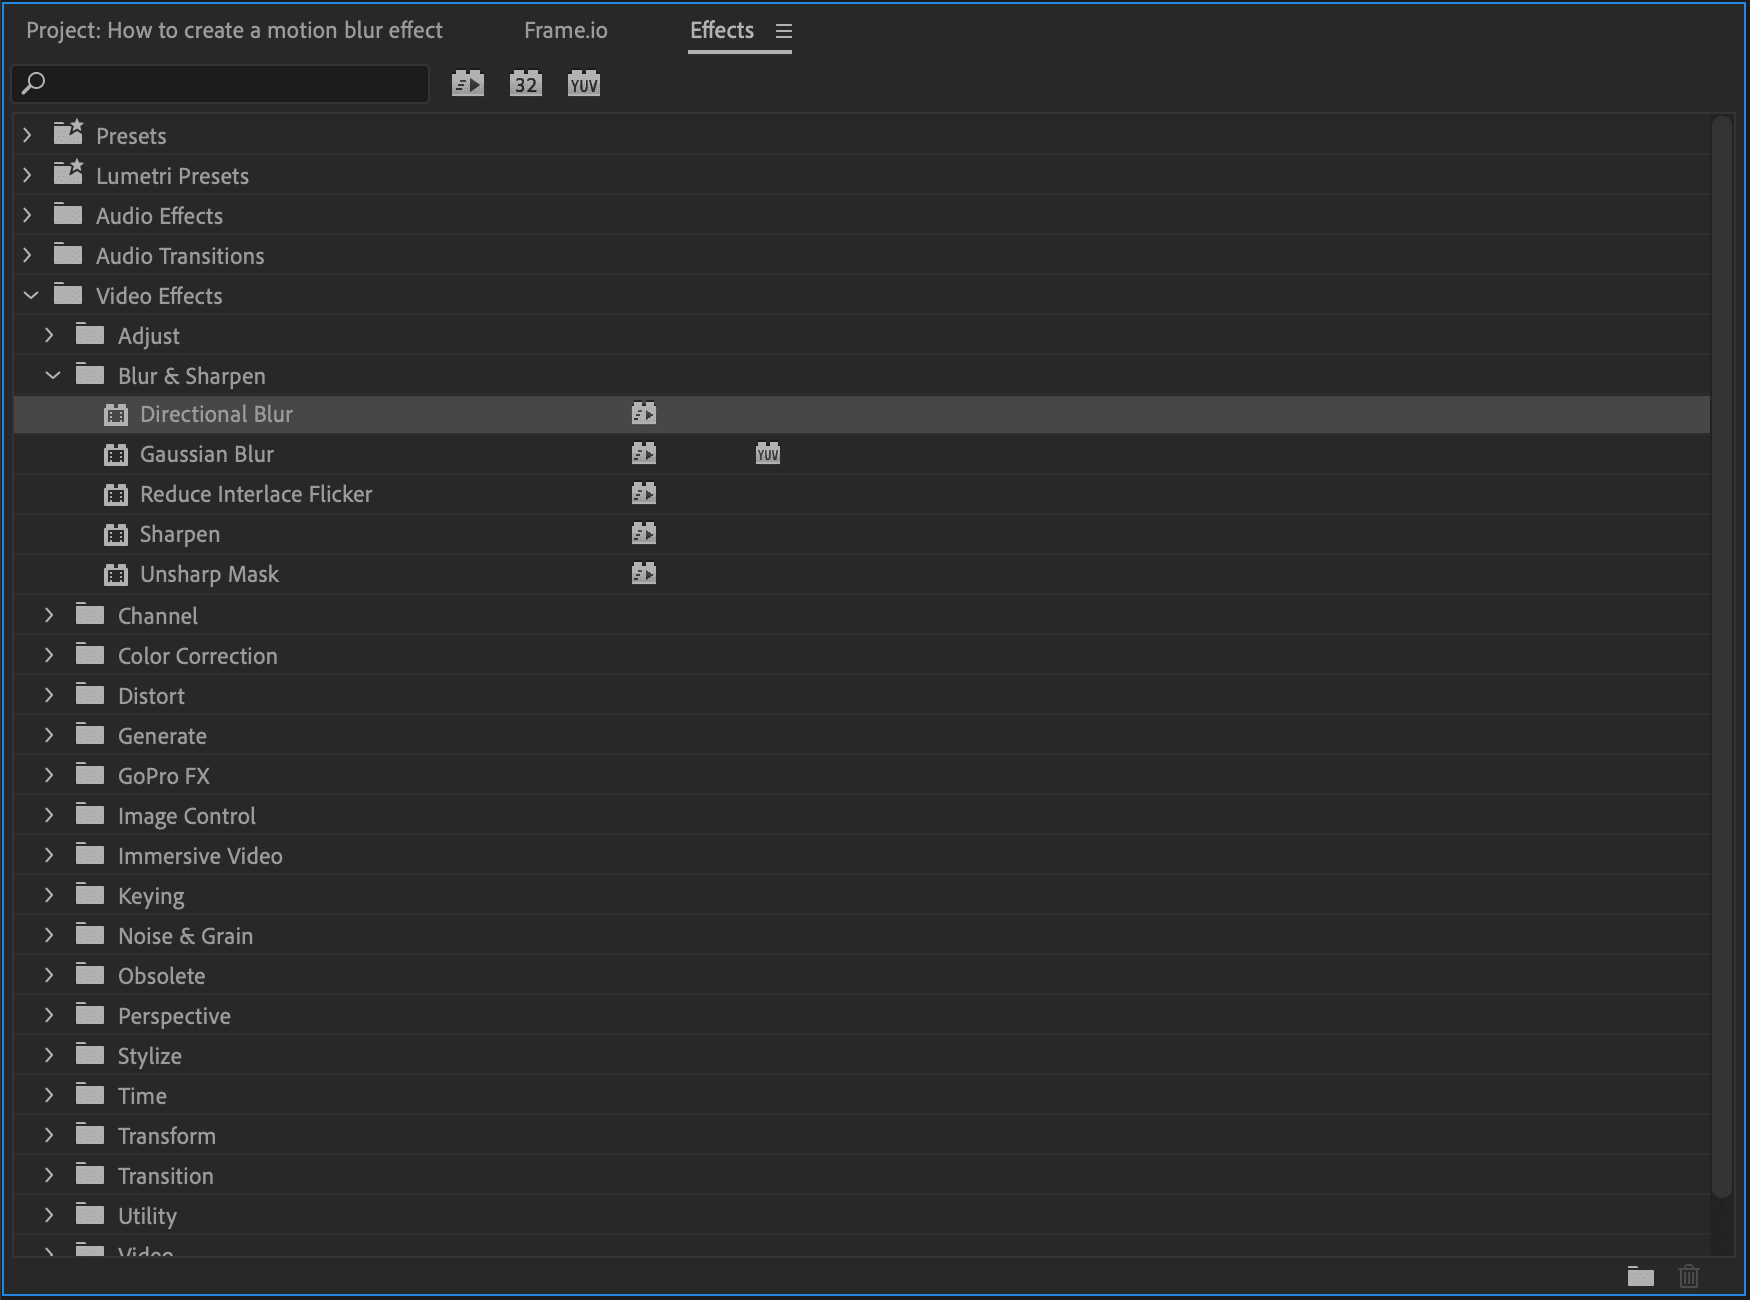
Task: Toggle the YUV Effects filter icon
Action: 583,84
